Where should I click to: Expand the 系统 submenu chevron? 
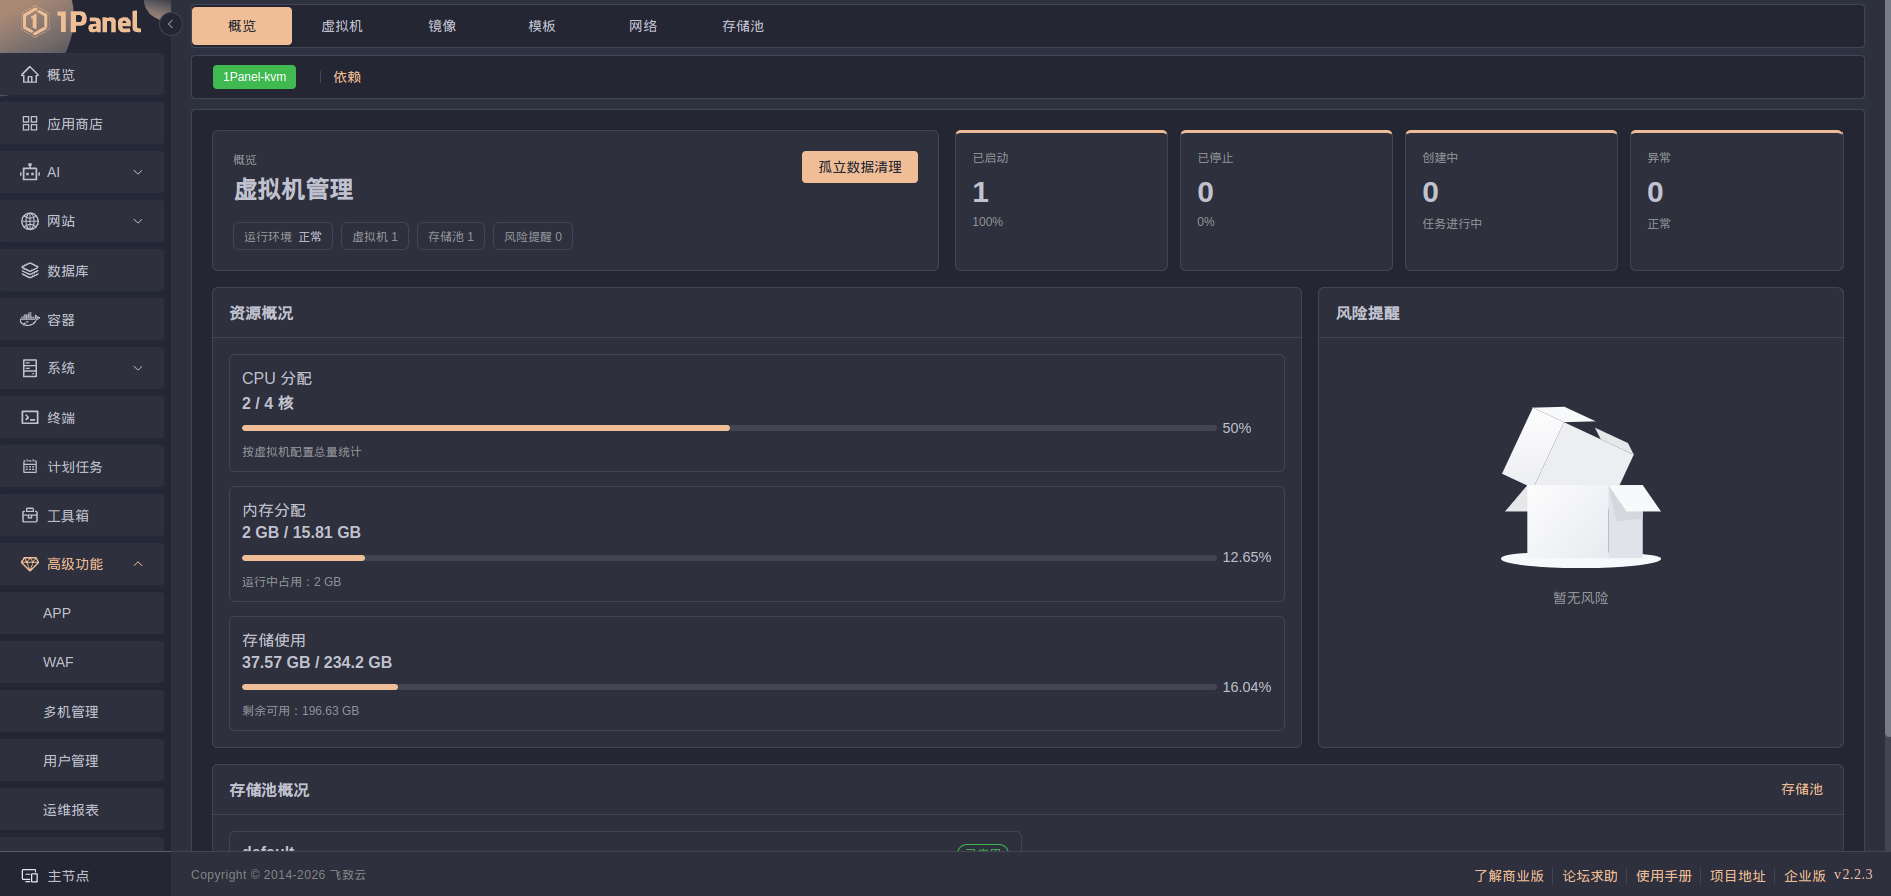point(138,368)
